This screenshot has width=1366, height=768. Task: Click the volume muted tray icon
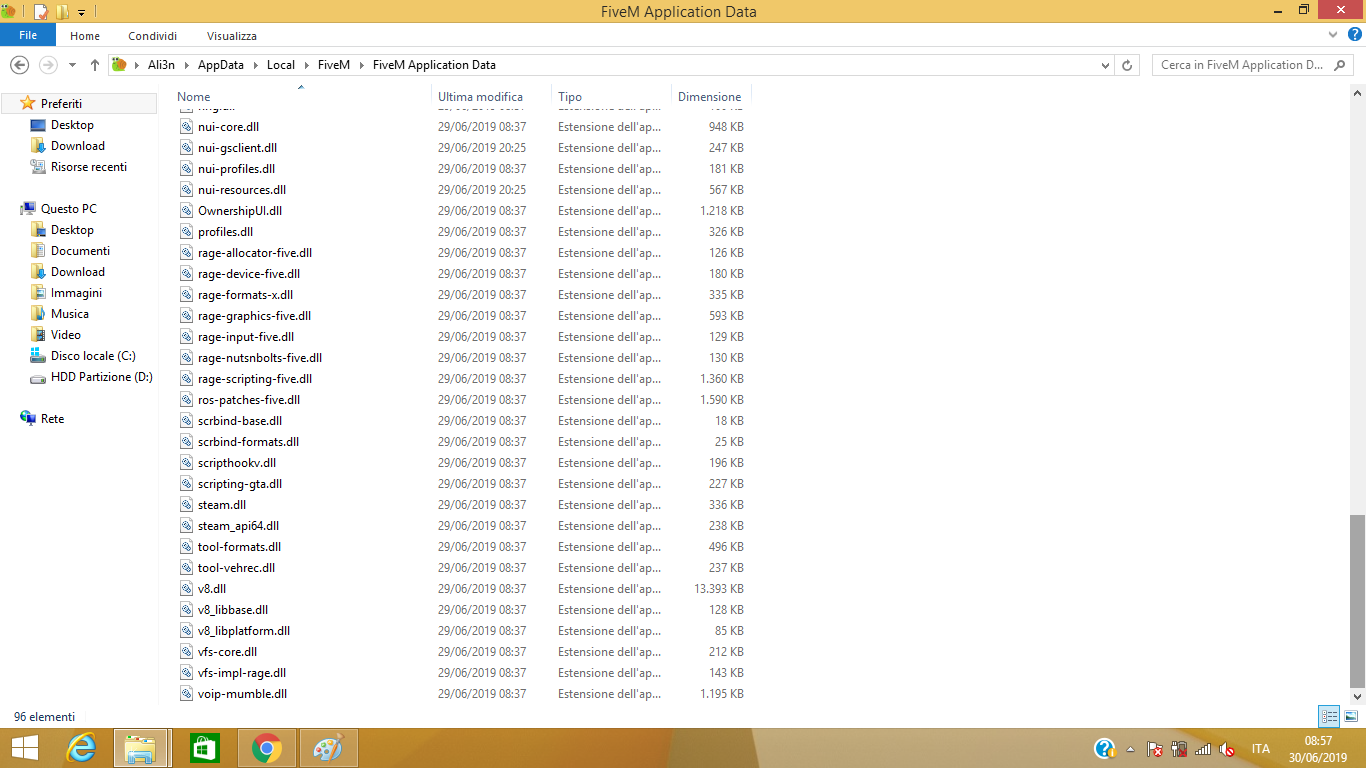coord(1227,749)
